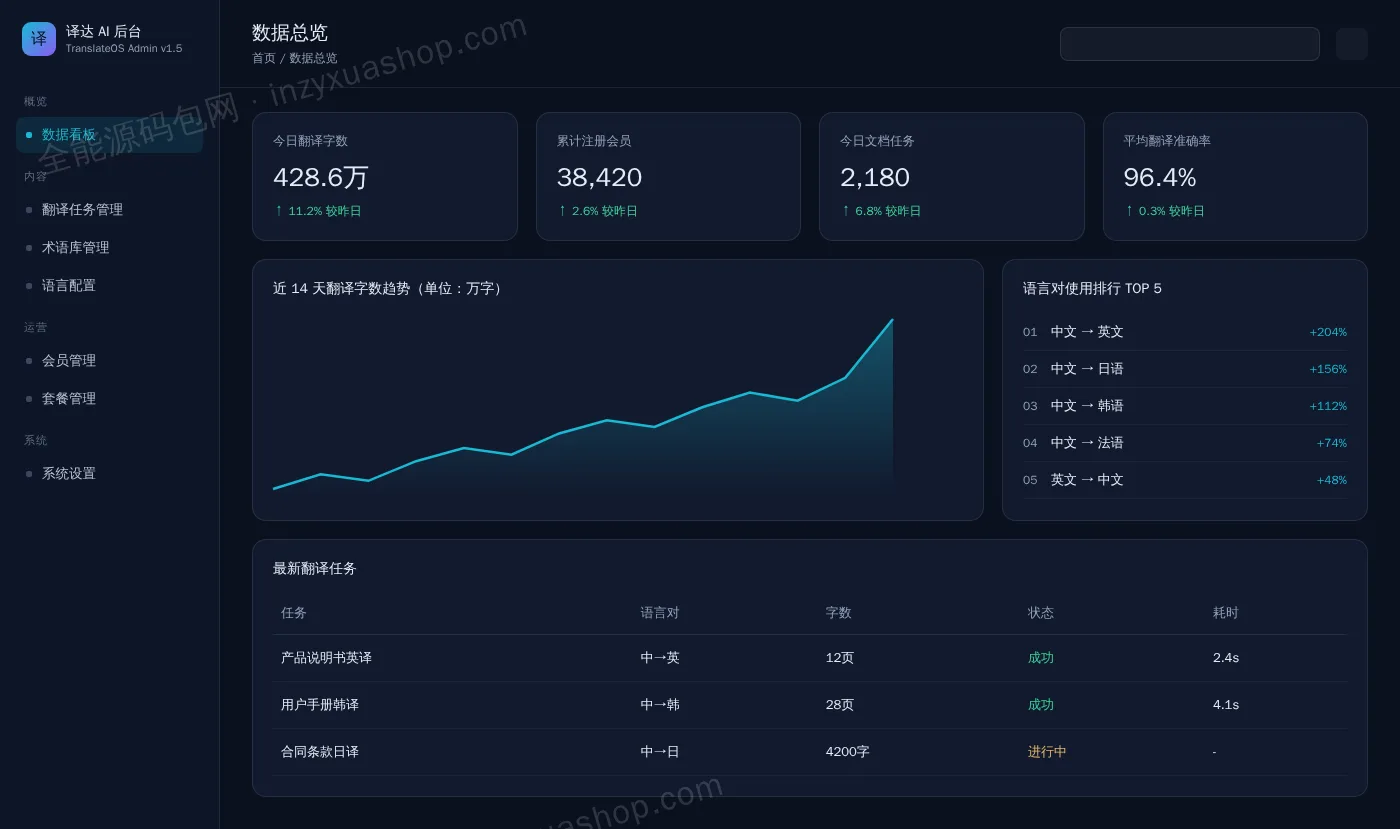Select 语言配置 in the sidebar
This screenshot has width=1400, height=829.
(109, 286)
